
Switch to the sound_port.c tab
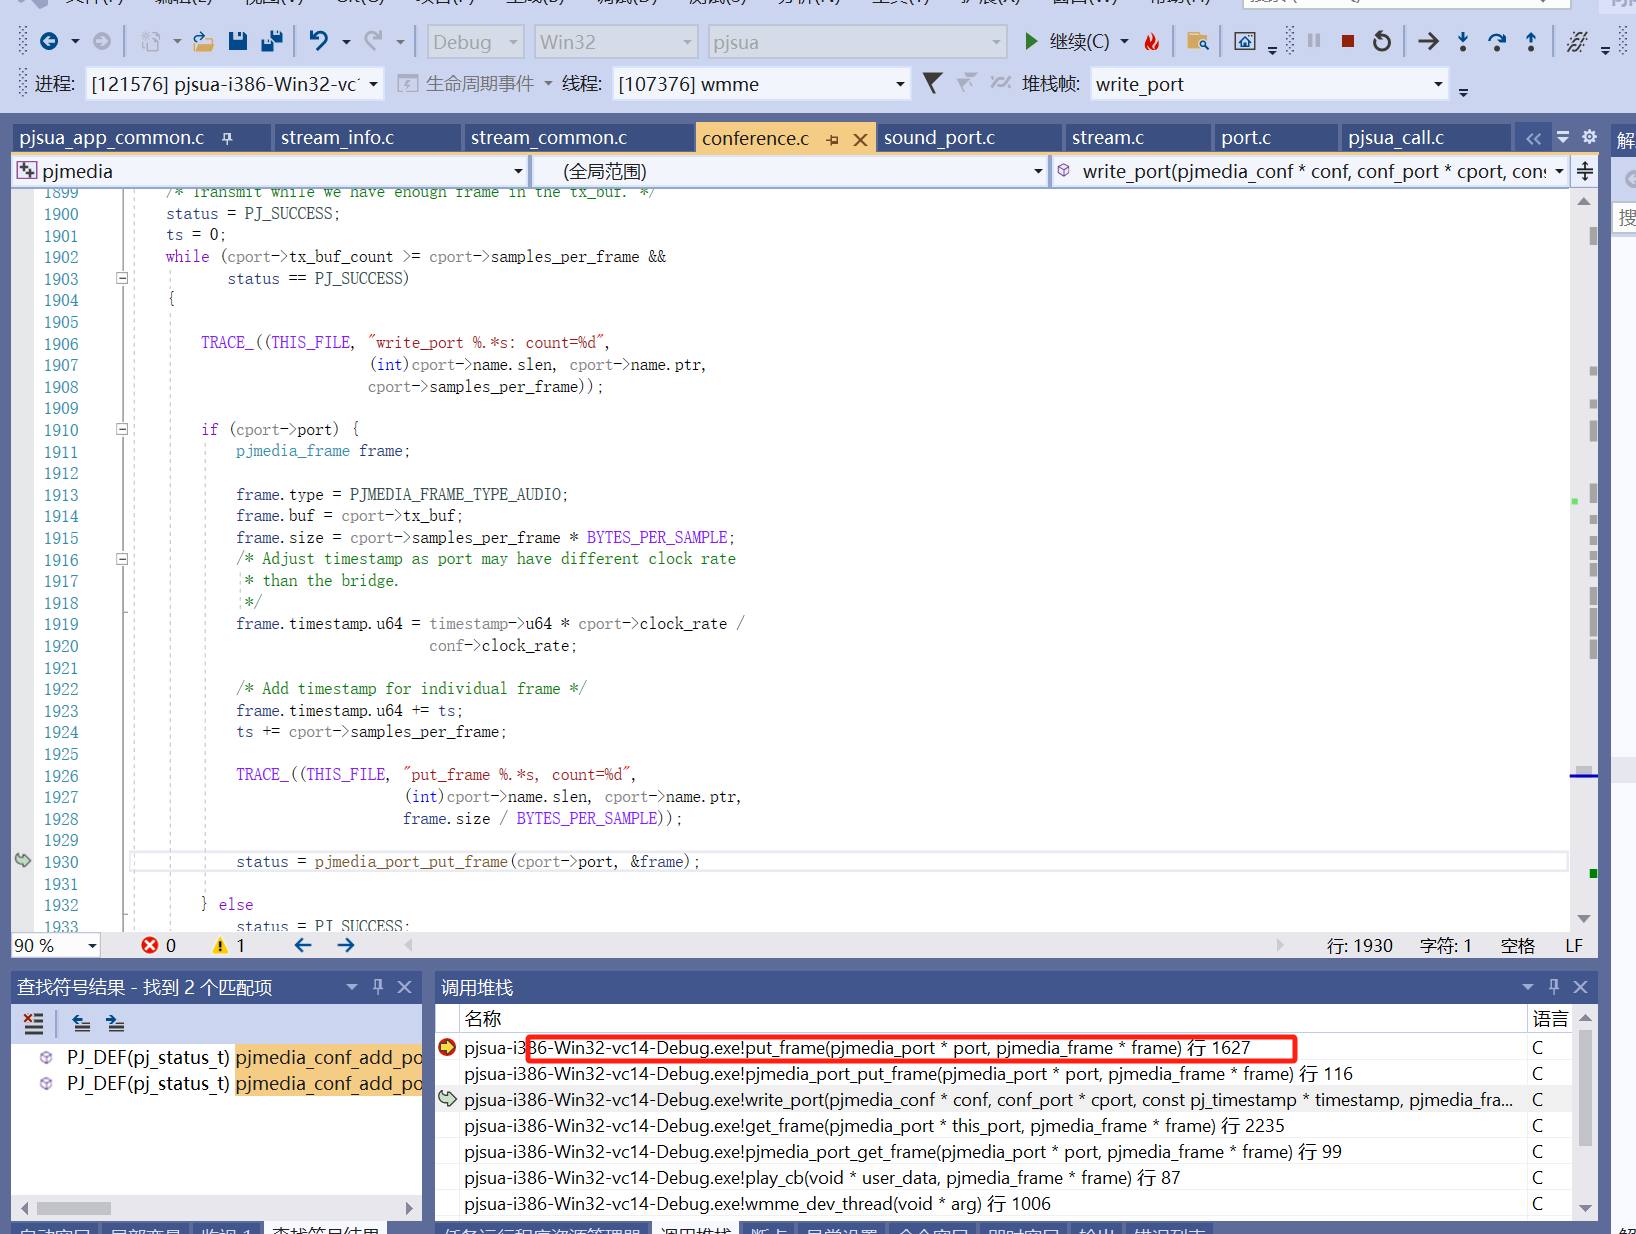[939, 138]
